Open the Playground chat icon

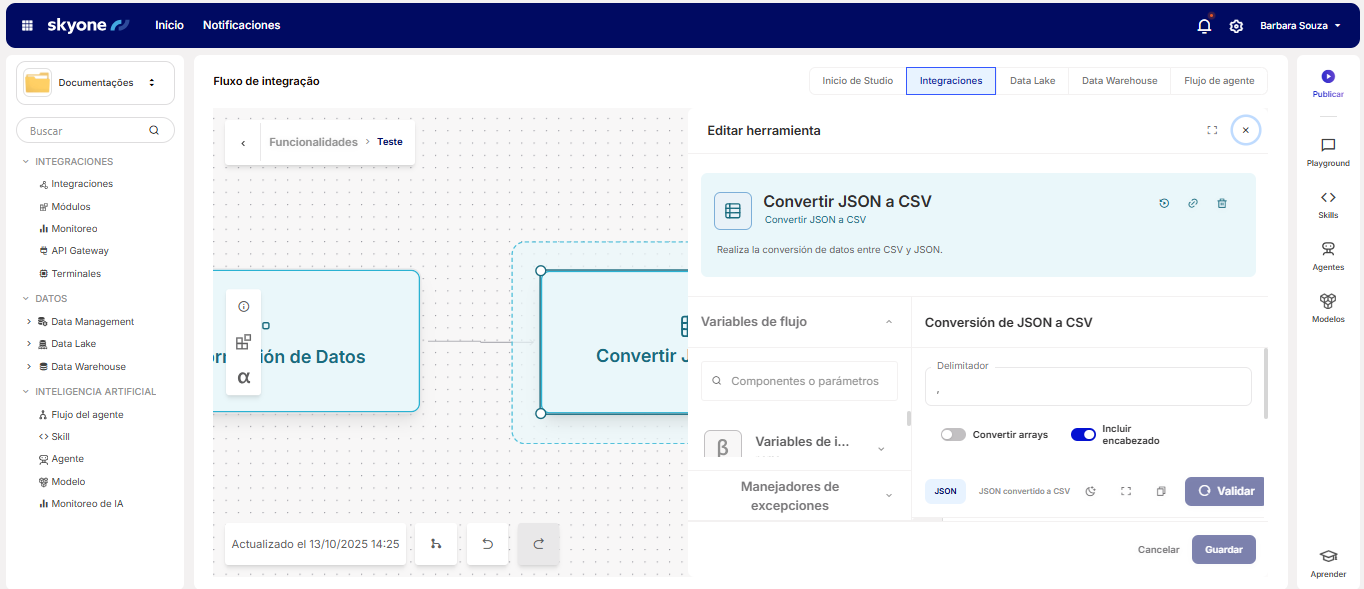pos(1328,146)
